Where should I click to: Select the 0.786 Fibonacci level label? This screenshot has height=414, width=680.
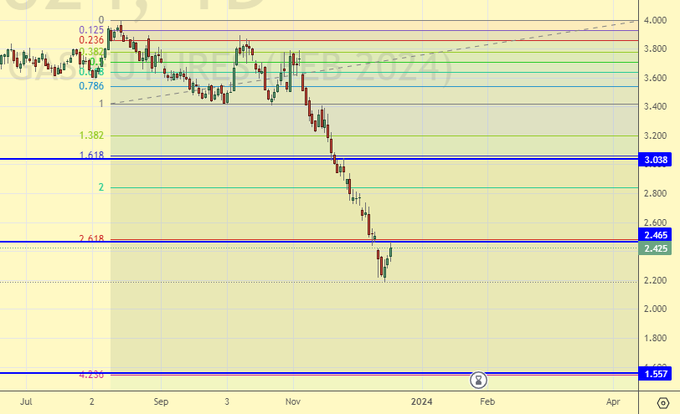(91, 86)
